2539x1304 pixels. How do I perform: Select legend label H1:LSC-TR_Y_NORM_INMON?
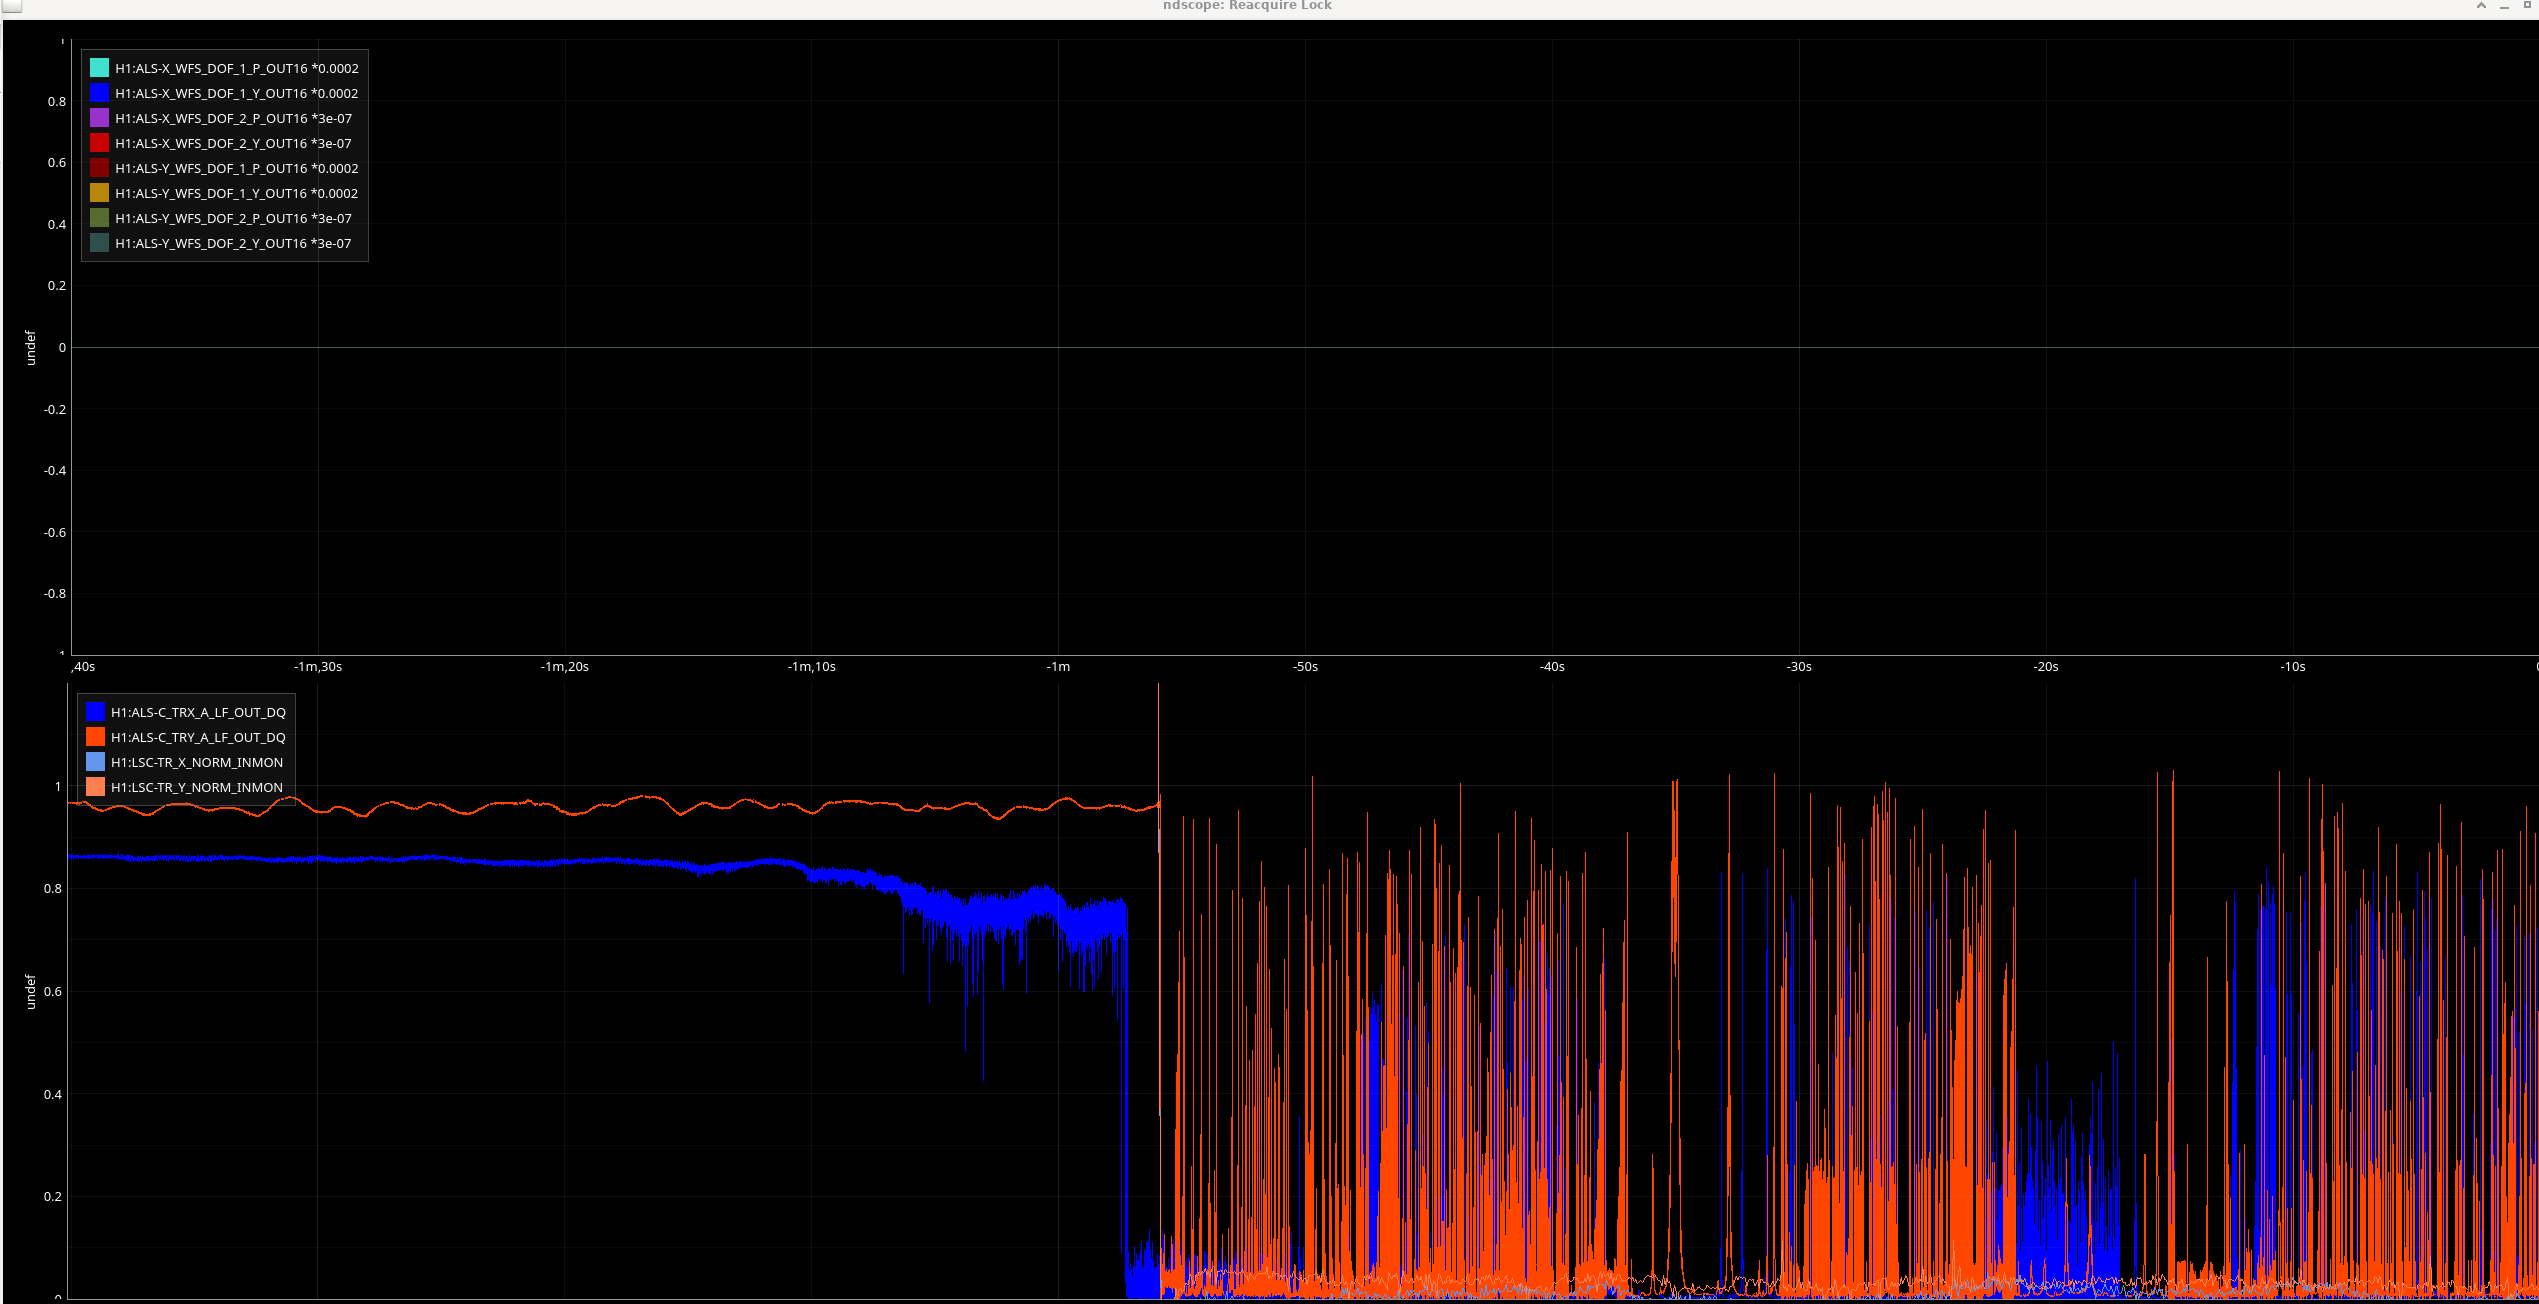(197, 787)
